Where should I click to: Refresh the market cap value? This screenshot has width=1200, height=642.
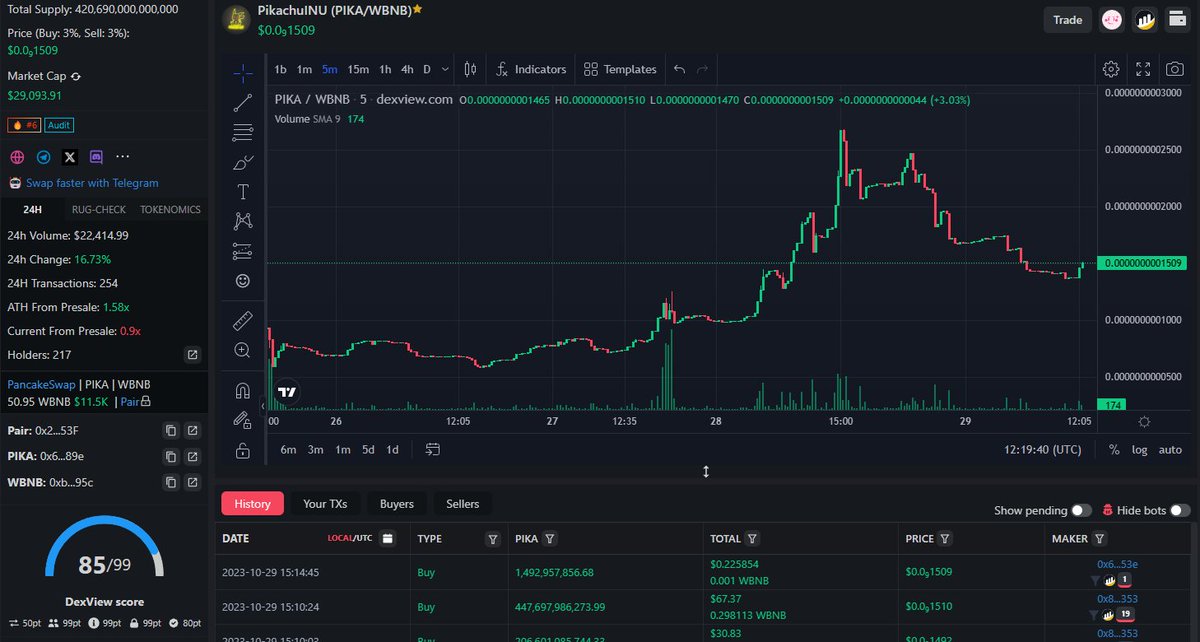tap(76, 76)
